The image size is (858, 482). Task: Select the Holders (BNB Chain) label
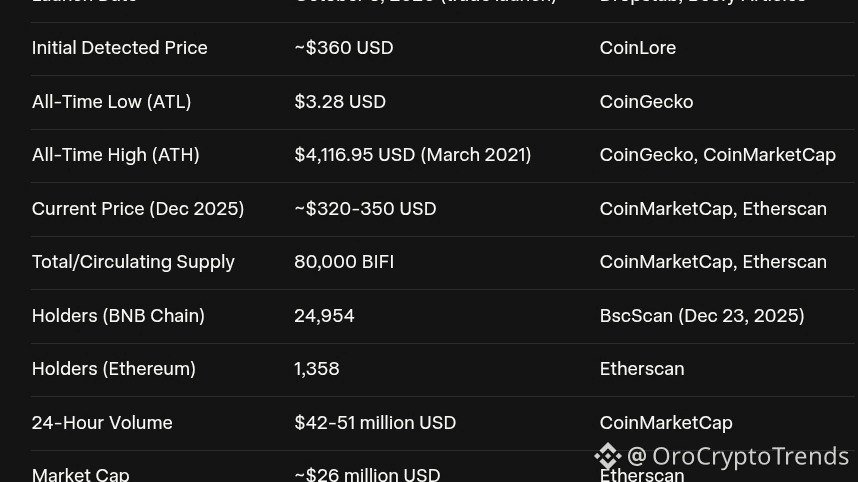click(x=118, y=316)
